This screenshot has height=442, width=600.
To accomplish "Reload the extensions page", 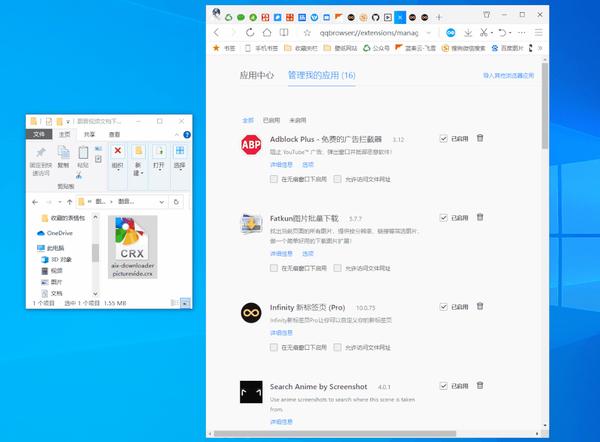I will (x=250, y=33).
